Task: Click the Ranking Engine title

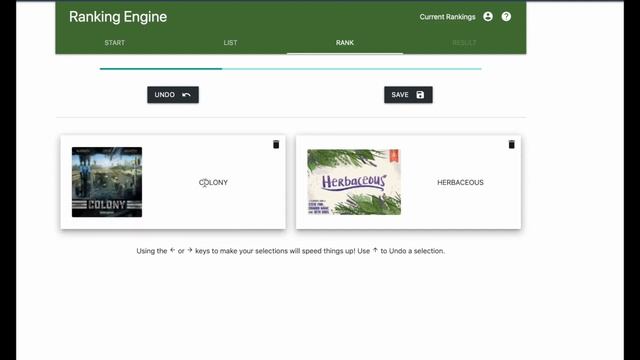Action: (x=118, y=17)
